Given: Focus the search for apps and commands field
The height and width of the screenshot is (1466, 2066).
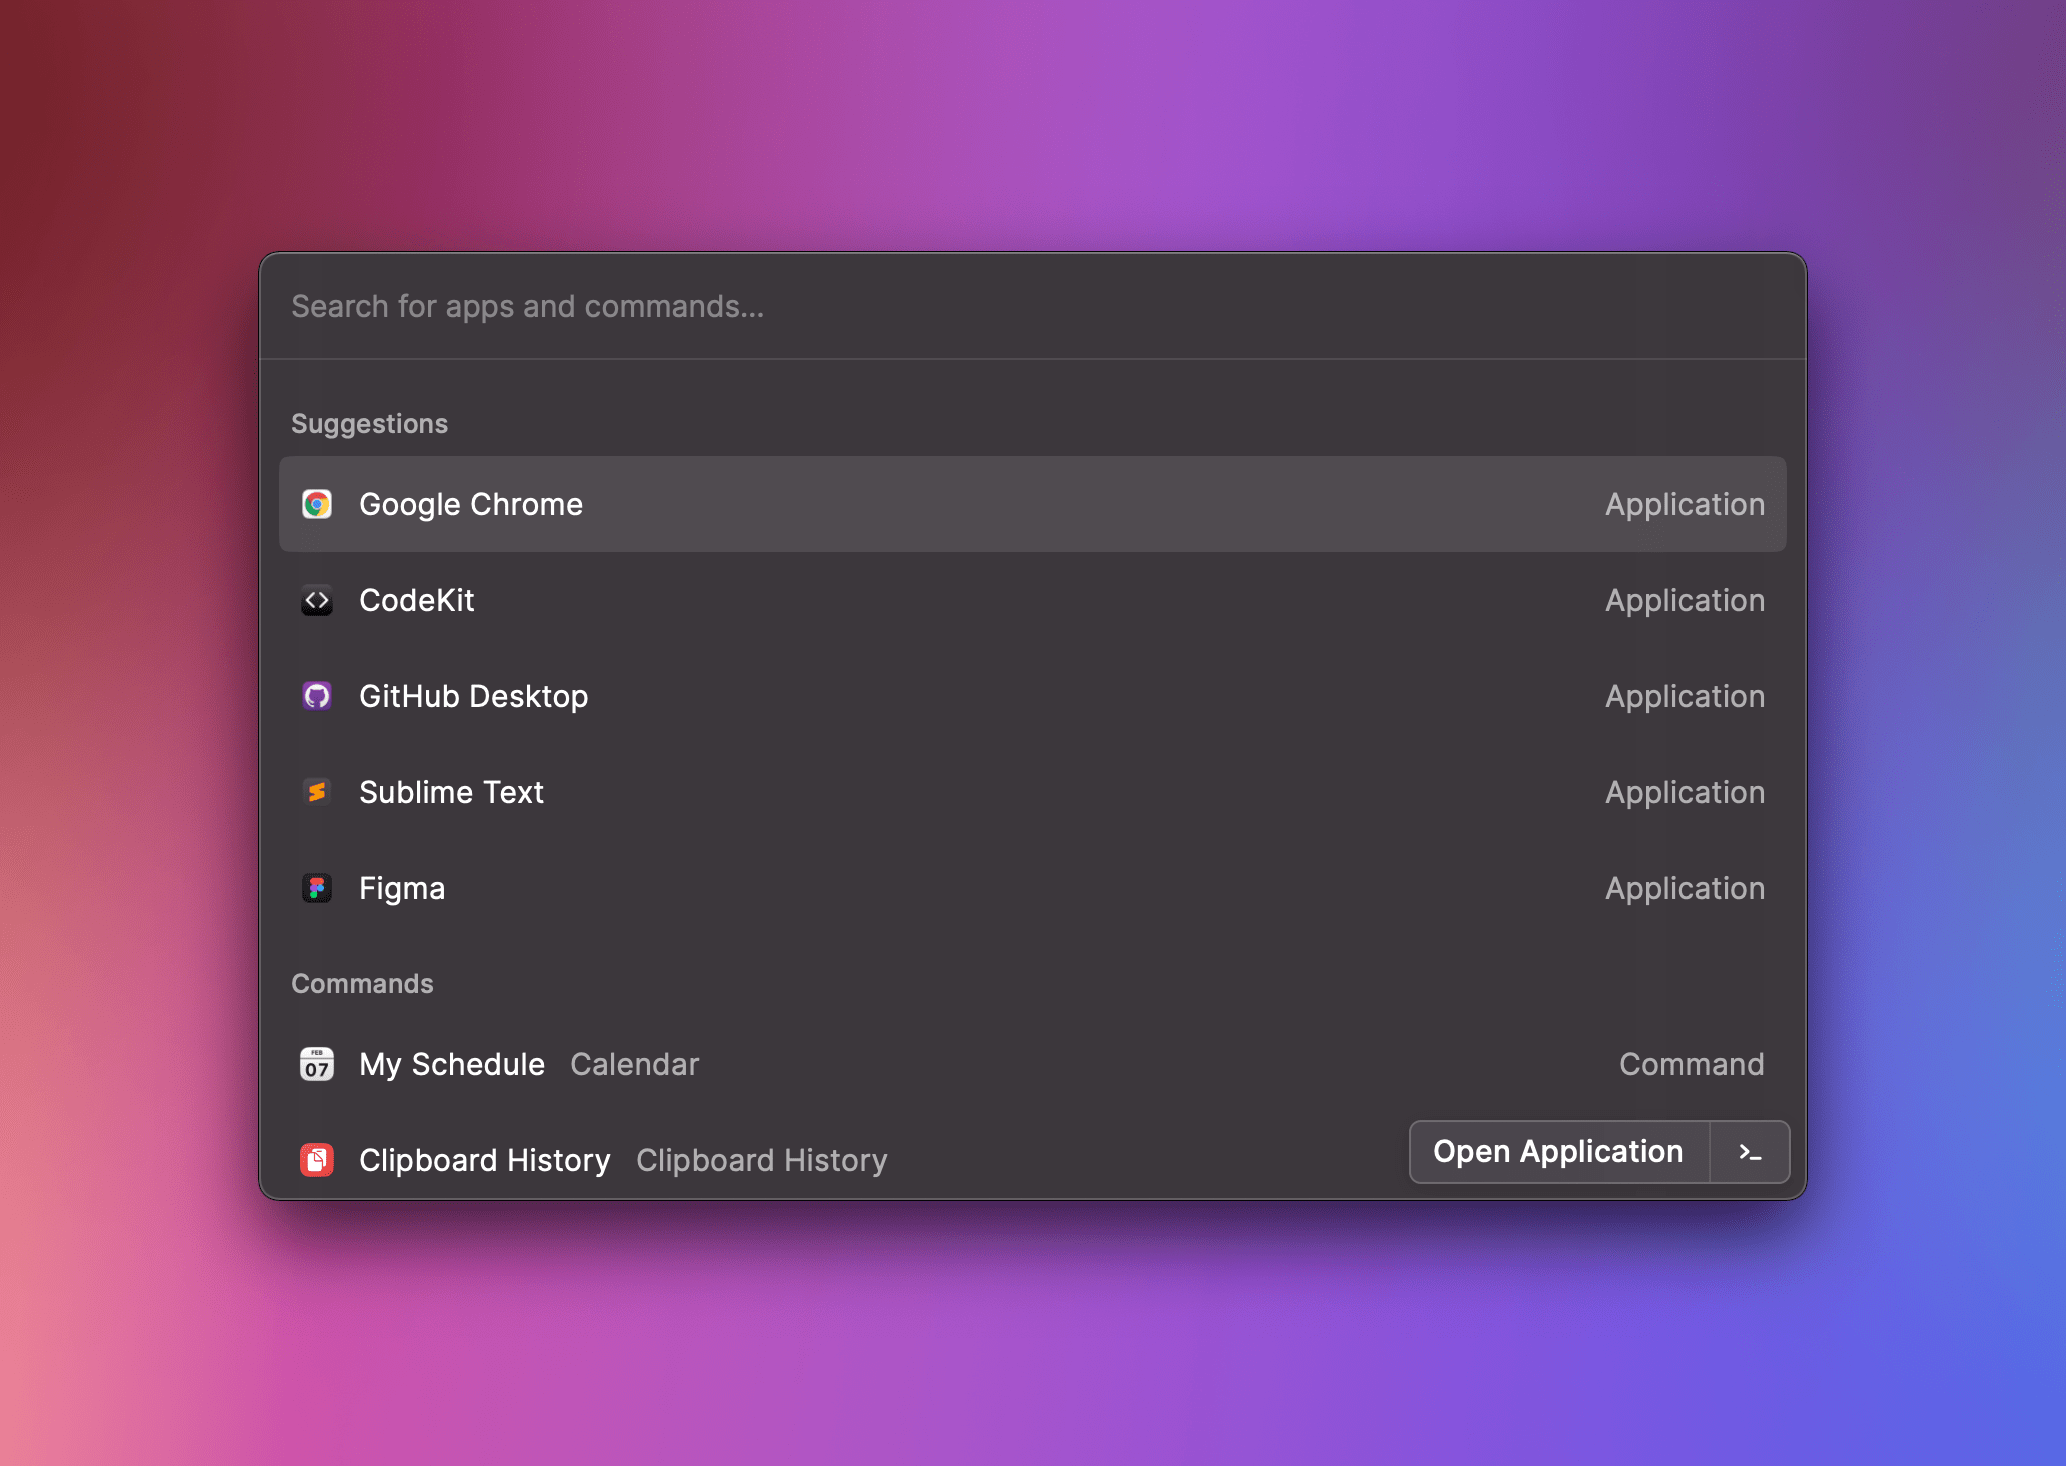Looking at the screenshot, I should [1032, 306].
